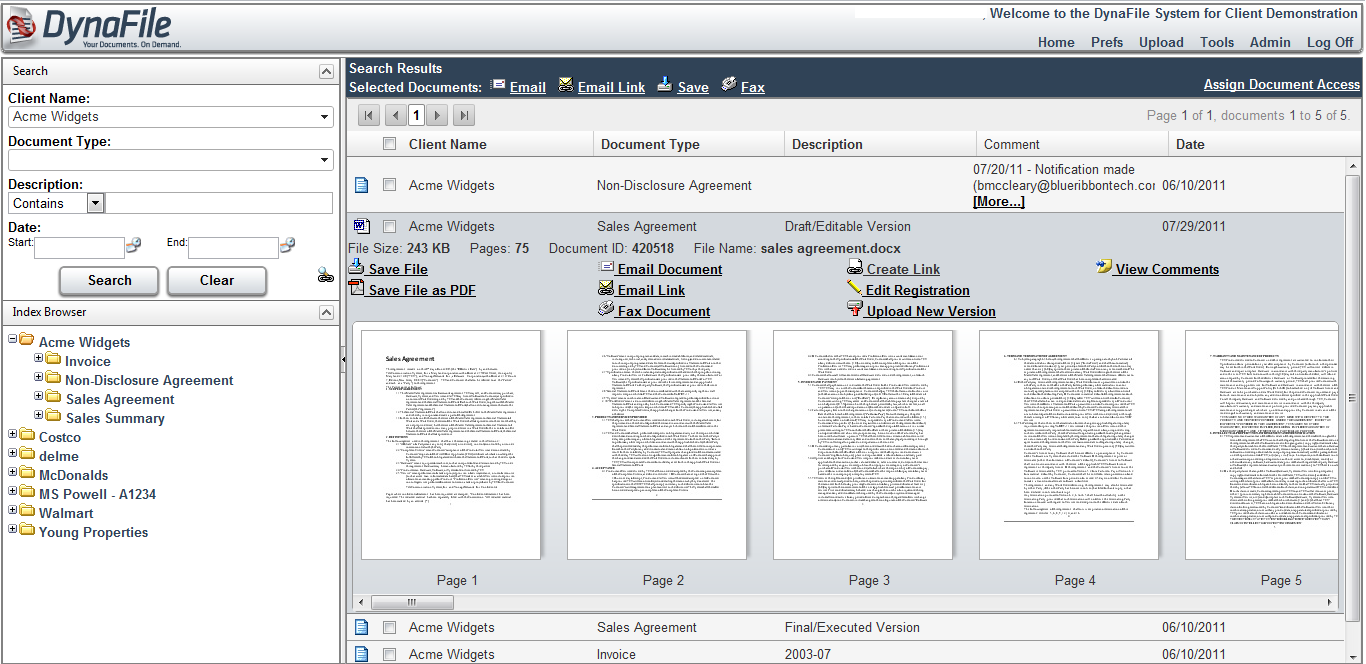Click the Description text input field
1366x664 pixels.
coord(219,203)
